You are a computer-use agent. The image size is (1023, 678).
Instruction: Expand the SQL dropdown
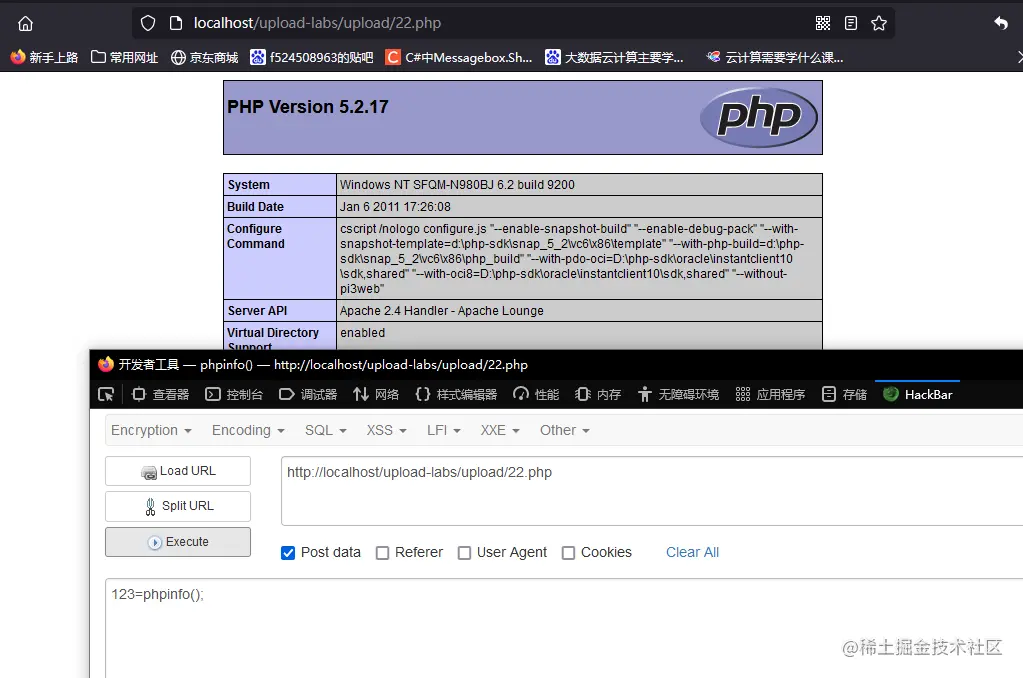pos(326,431)
